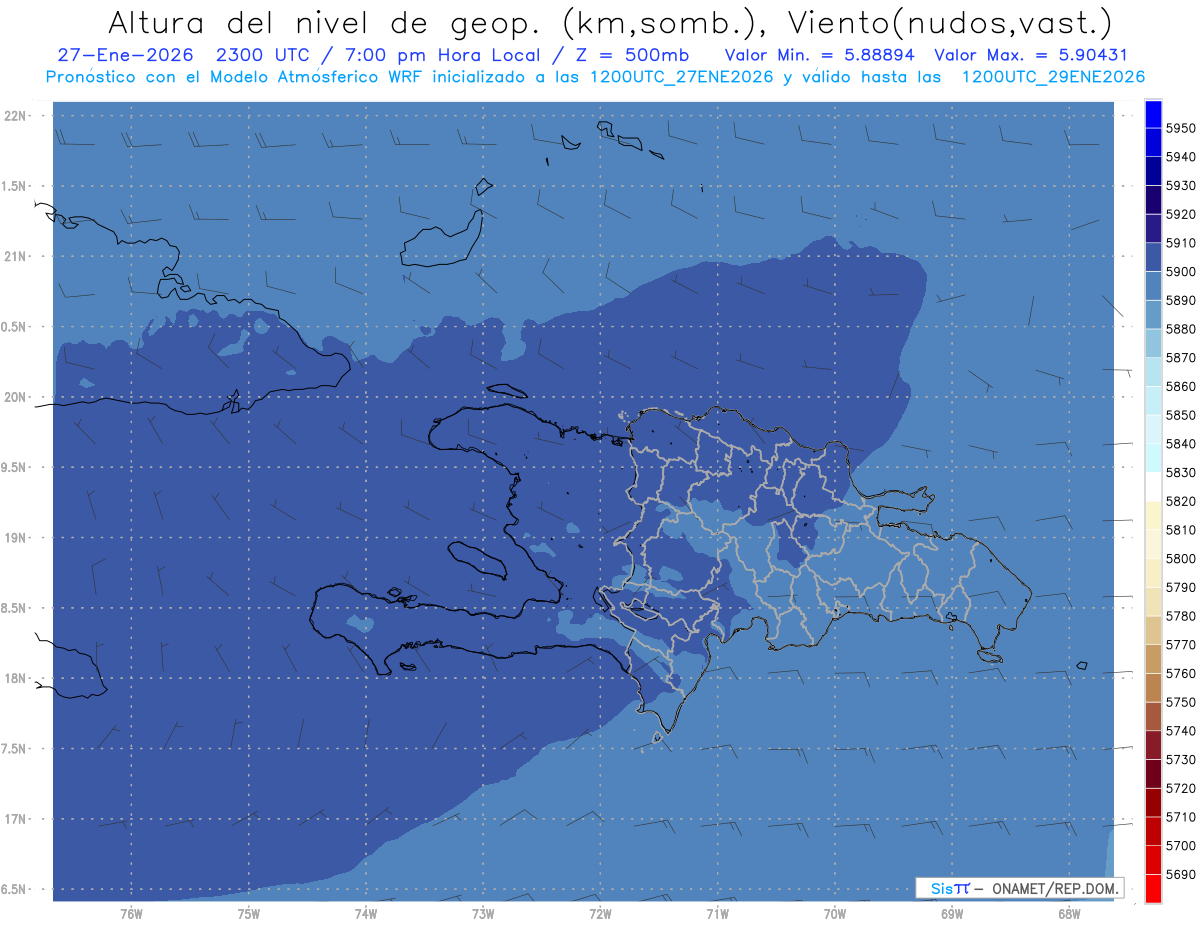Click the '74W' longitude label
The width and height of the screenshot is (1200, 927).
(366, 914)
